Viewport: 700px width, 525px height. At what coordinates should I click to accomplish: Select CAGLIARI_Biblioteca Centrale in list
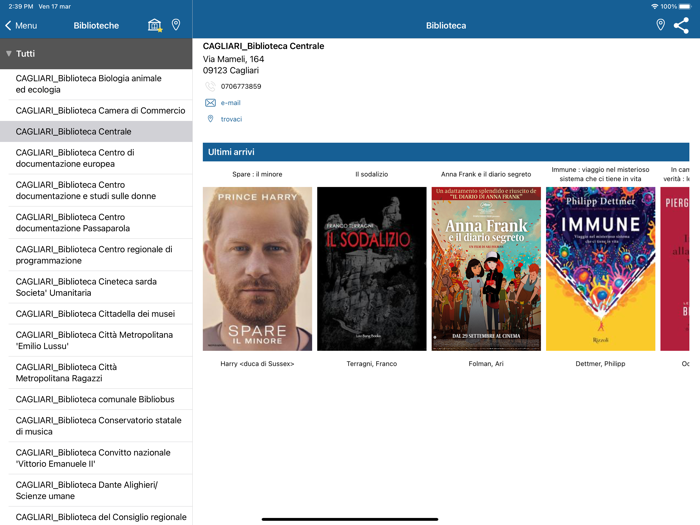pyautogui.click(x=96, y=131)
